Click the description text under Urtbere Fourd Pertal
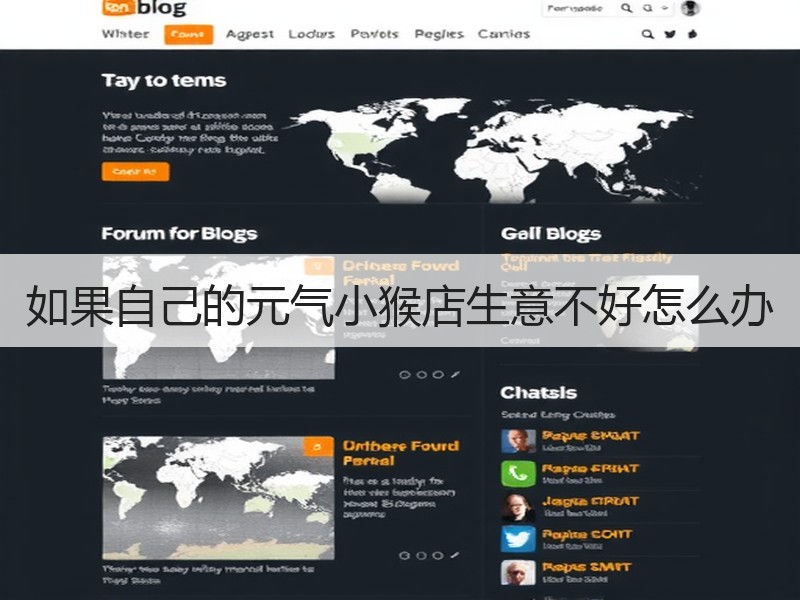This screenshot has height=600, width=800. [399, 497]
